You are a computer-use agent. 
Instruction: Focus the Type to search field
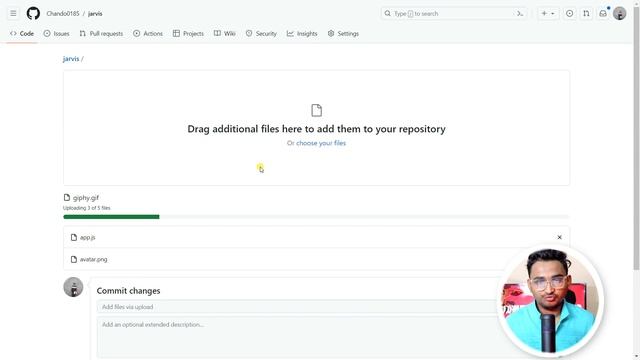pos(453,13)
